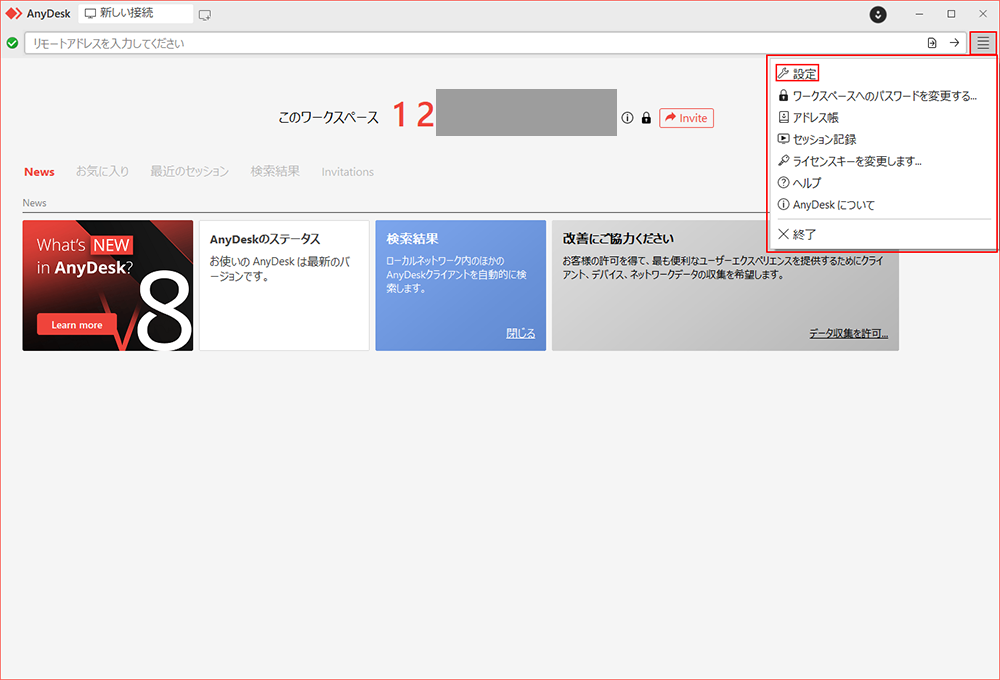Viewport: 1000px width, 680px height.
Task: Click the dark circular download/update icon
Action: click(x=877, y=15)
